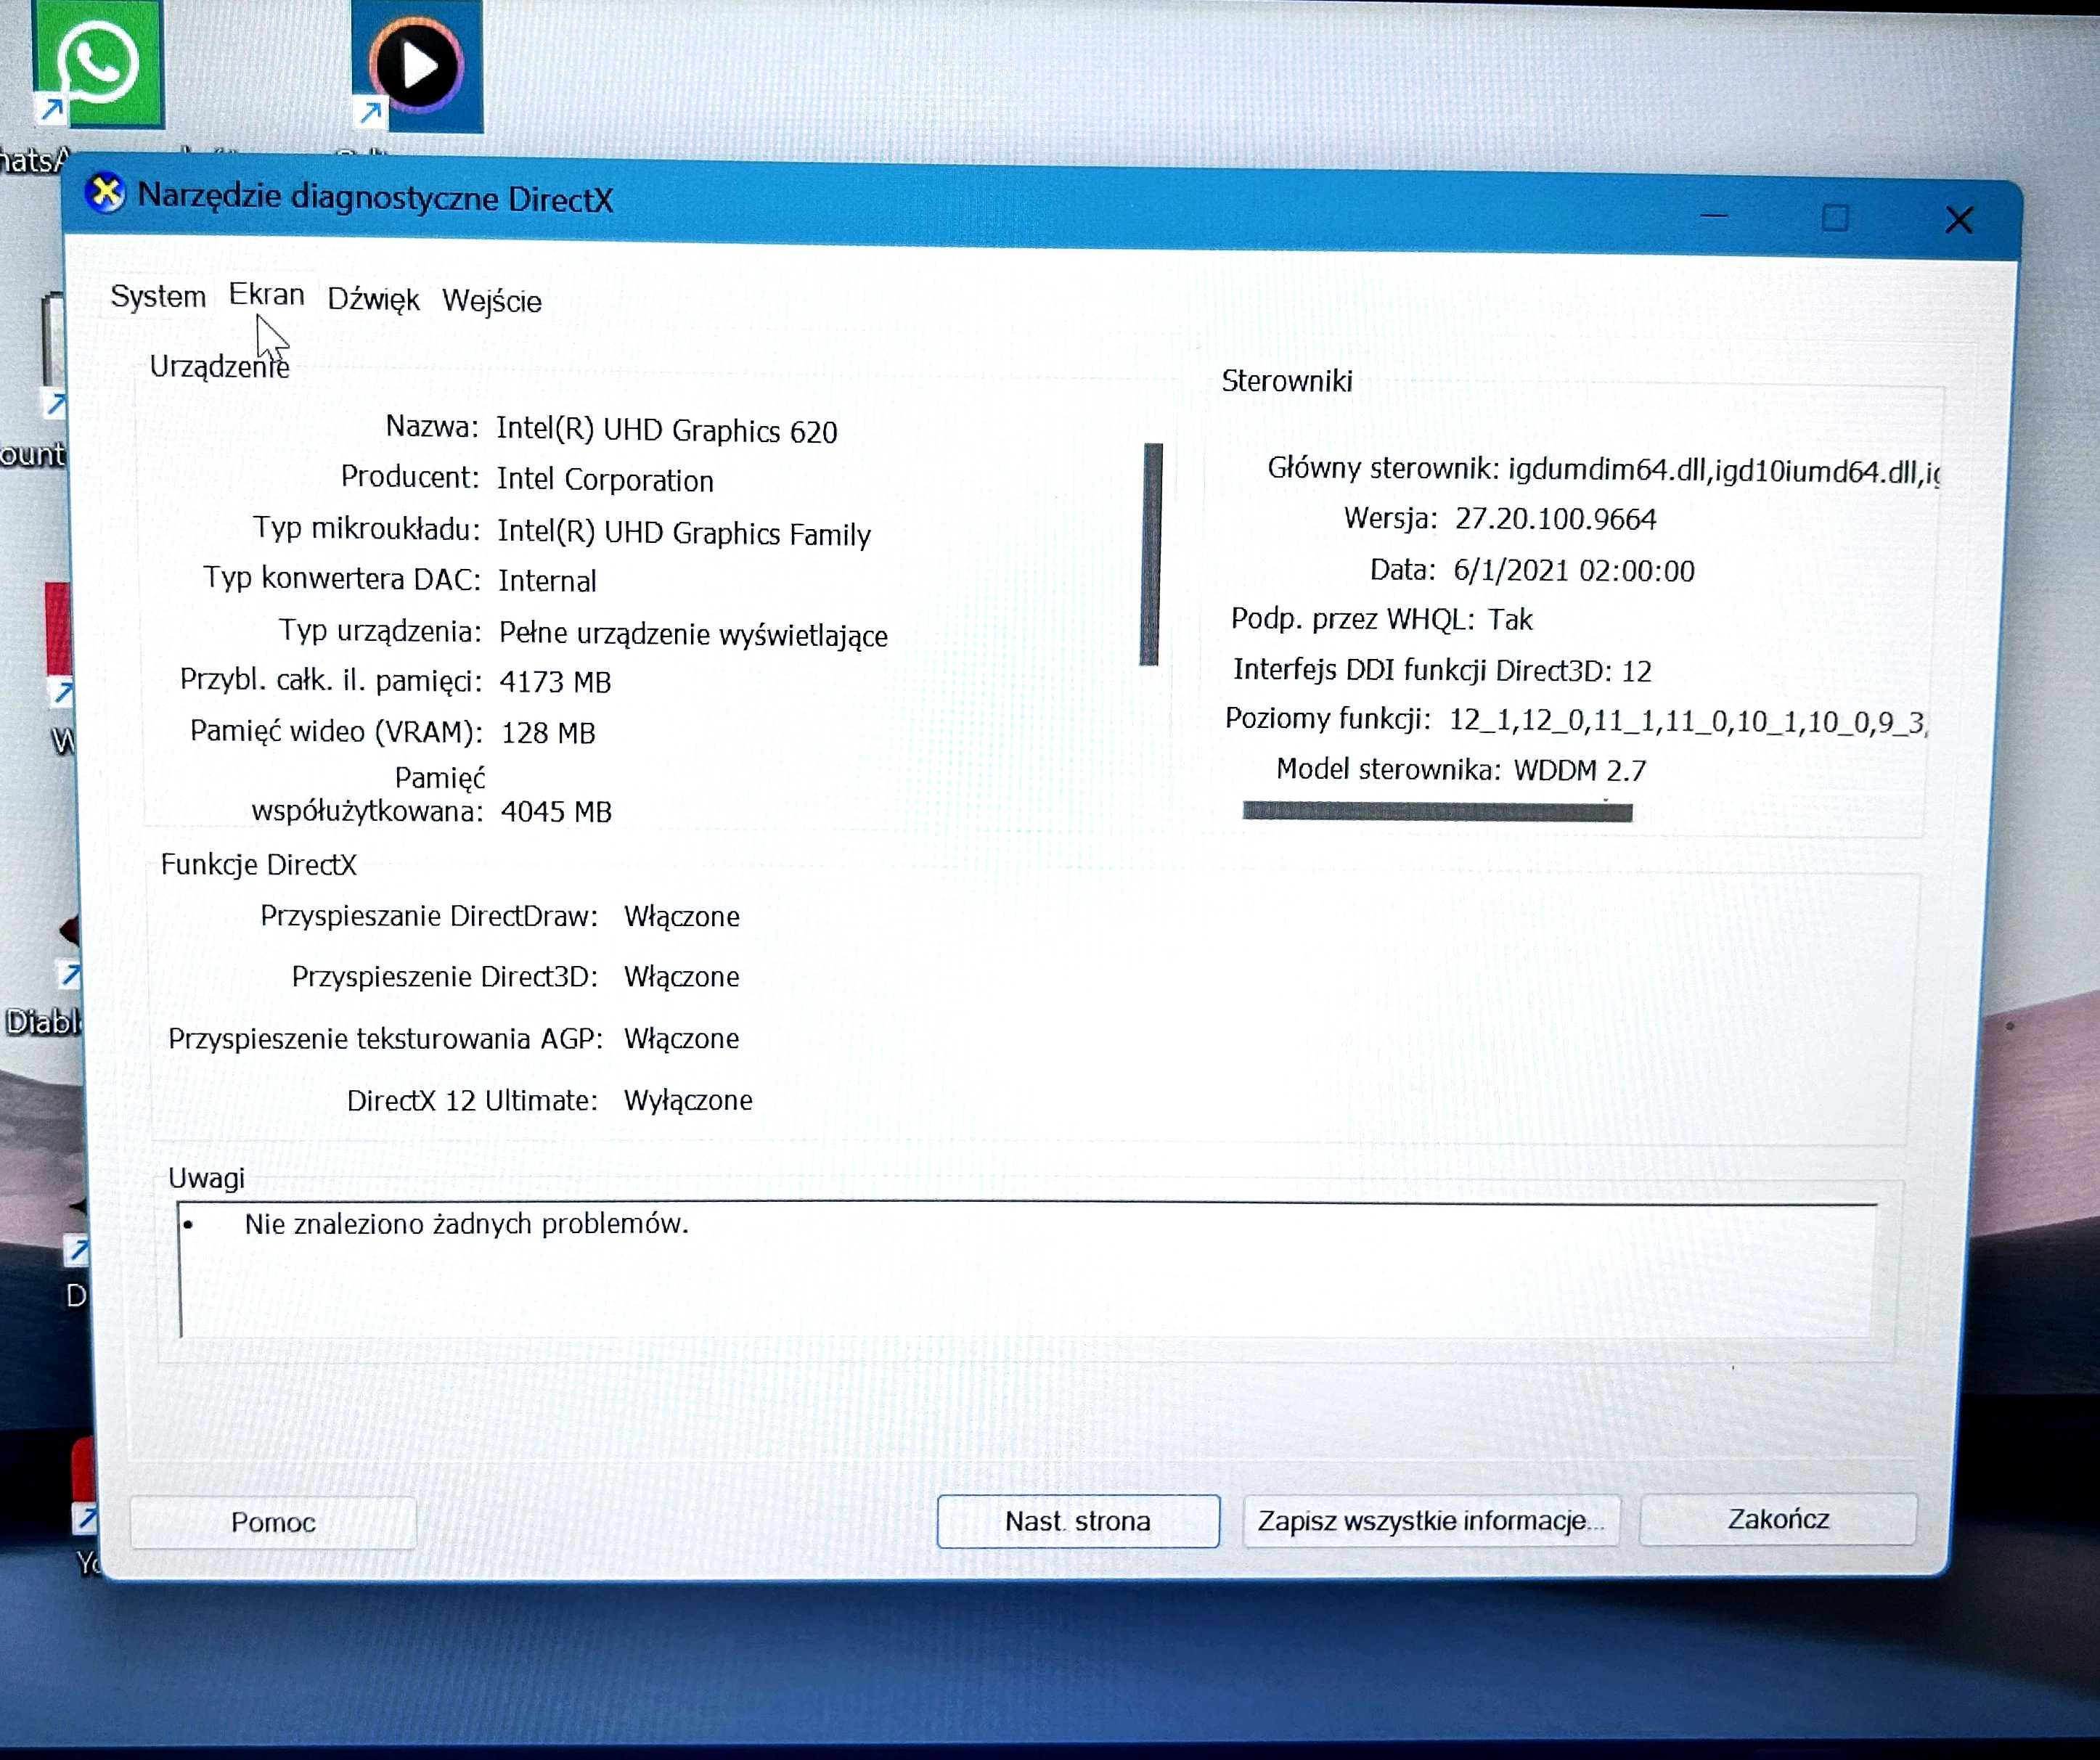Maximize the DirectX diagnostic window

(1835, 218)
